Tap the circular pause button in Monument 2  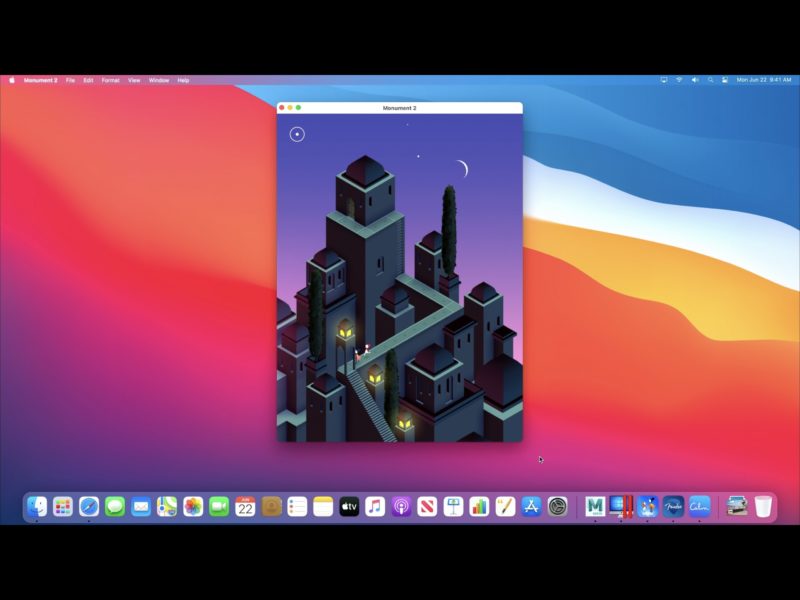[x=297, y=134]
